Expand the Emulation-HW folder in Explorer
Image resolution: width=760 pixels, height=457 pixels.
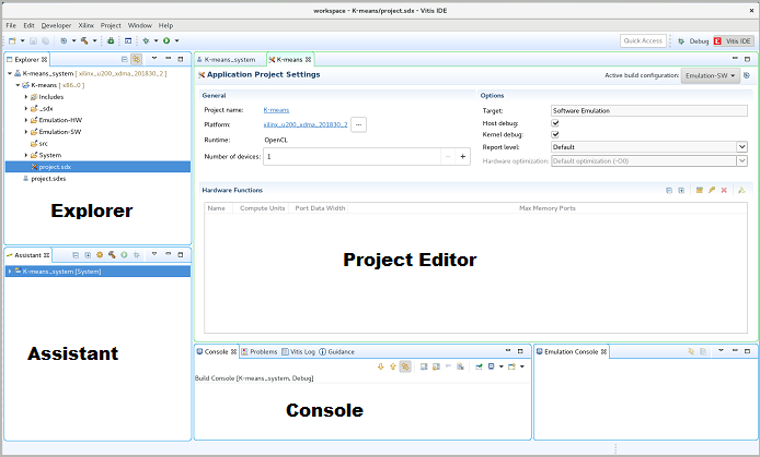click(26, 120)
